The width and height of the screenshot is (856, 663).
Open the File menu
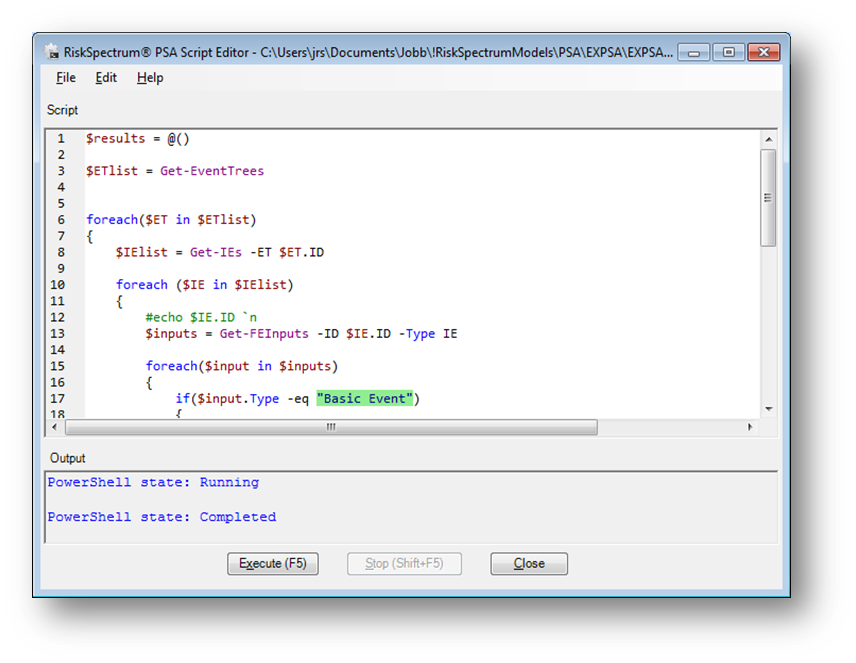66,78
